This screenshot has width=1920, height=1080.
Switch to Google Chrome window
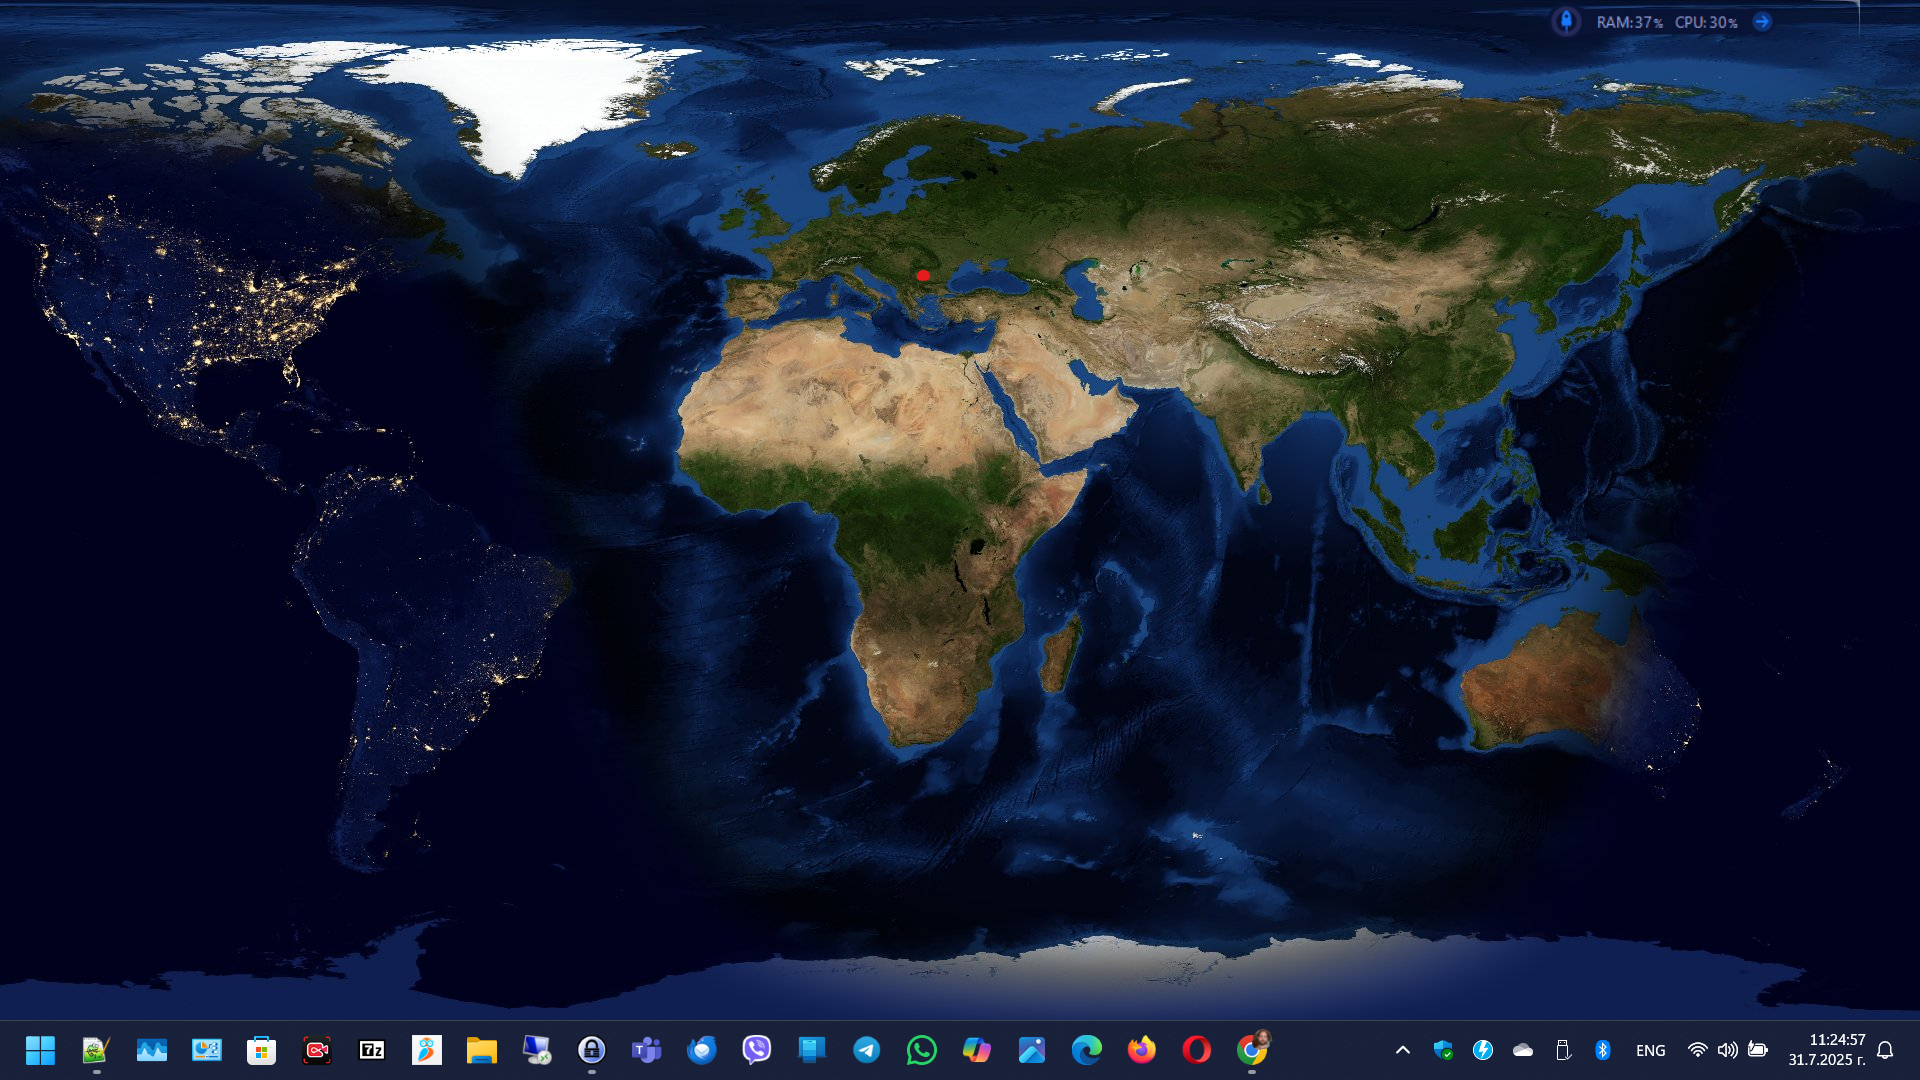pos(1252,1050)
